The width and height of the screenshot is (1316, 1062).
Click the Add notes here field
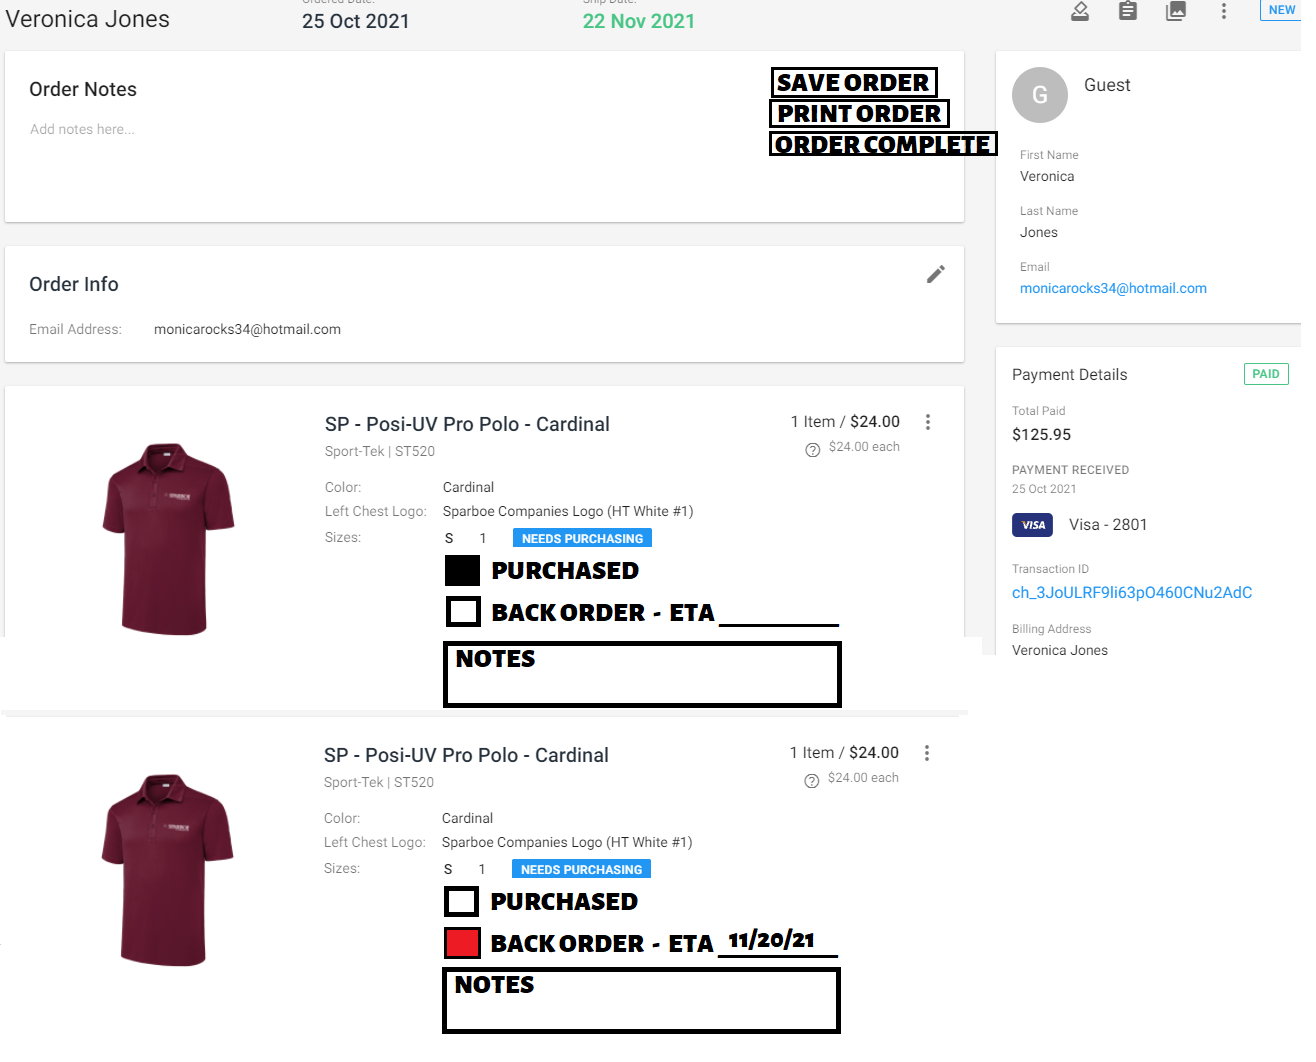pos(82,129)
